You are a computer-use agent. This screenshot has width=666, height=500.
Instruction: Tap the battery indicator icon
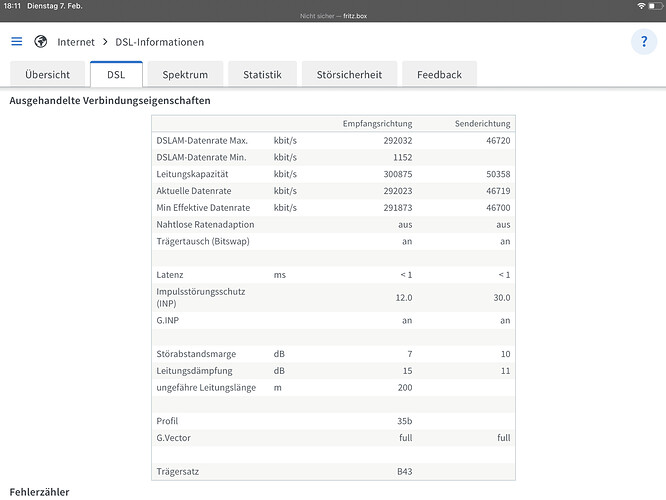655,6
